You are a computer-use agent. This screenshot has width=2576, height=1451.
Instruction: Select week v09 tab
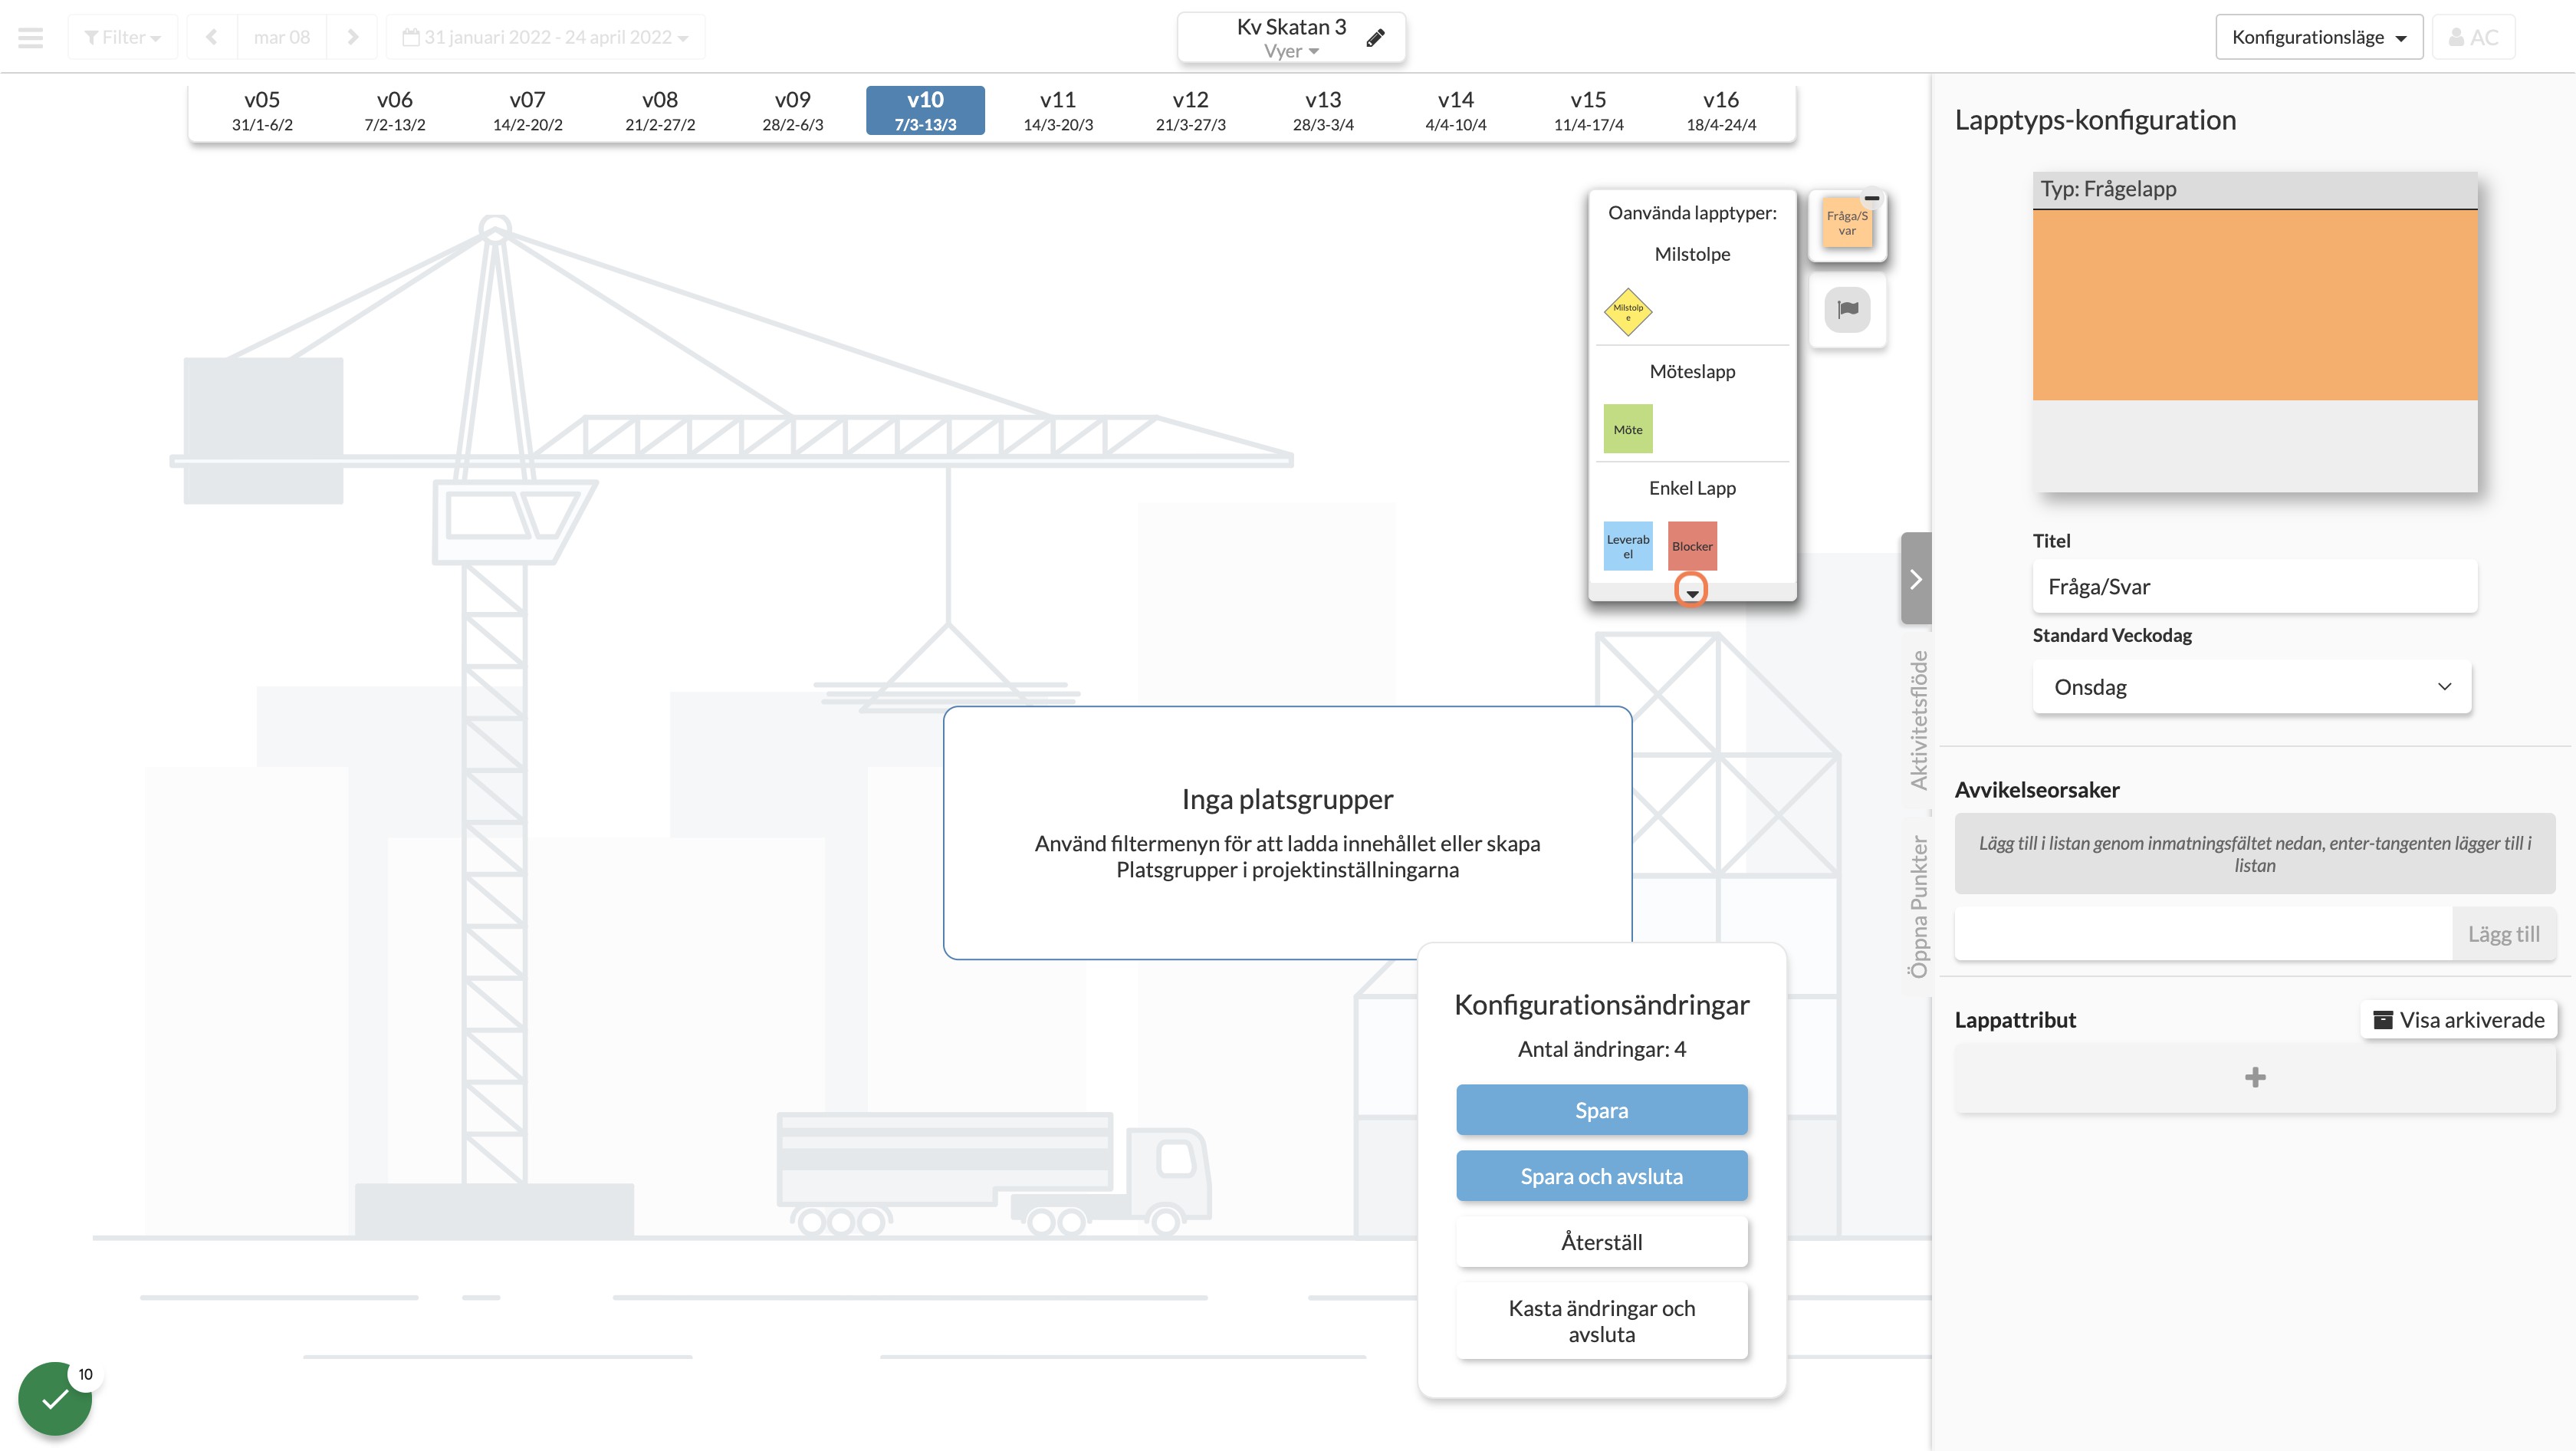792,110
